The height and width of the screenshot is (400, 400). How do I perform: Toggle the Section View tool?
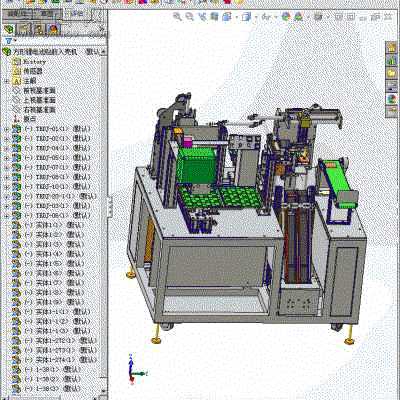pyautogui.click(x=214, y=16)
